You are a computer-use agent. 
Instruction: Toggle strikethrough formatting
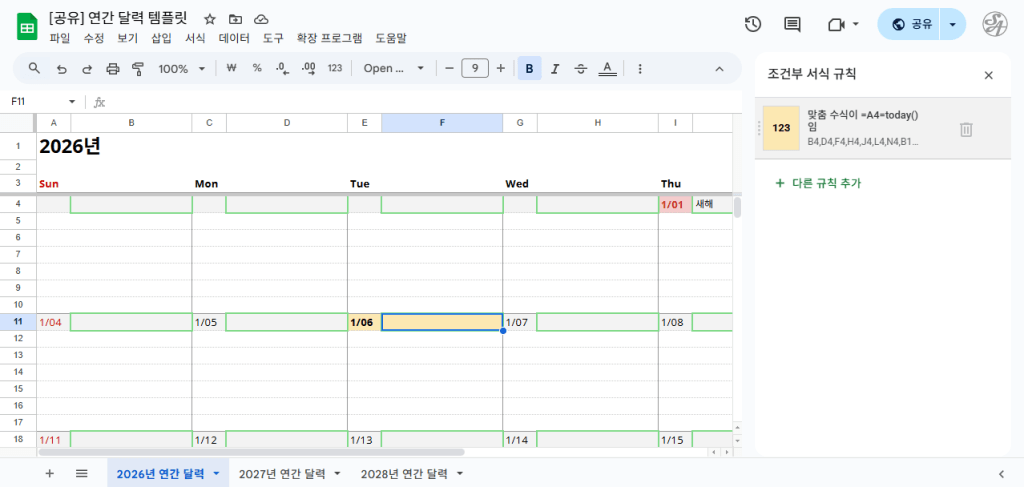pyautogui.click(x=581, y=69)
